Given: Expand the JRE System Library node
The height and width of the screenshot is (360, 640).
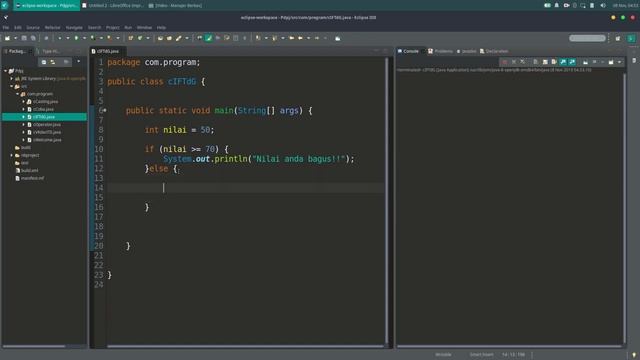Looking at the screenshot, I should (x=11, y=78).
